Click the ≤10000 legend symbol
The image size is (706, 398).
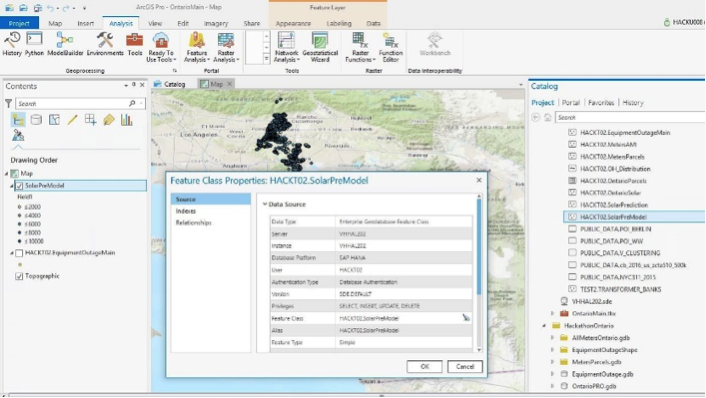tap(19, 241)
